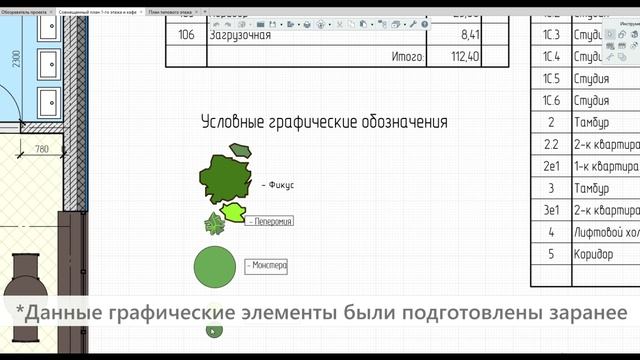The height and width of the screenshot is (360, 640).
Task: Click the 2300 vertical dimension on the plan
Action: [x=16, y=59]
